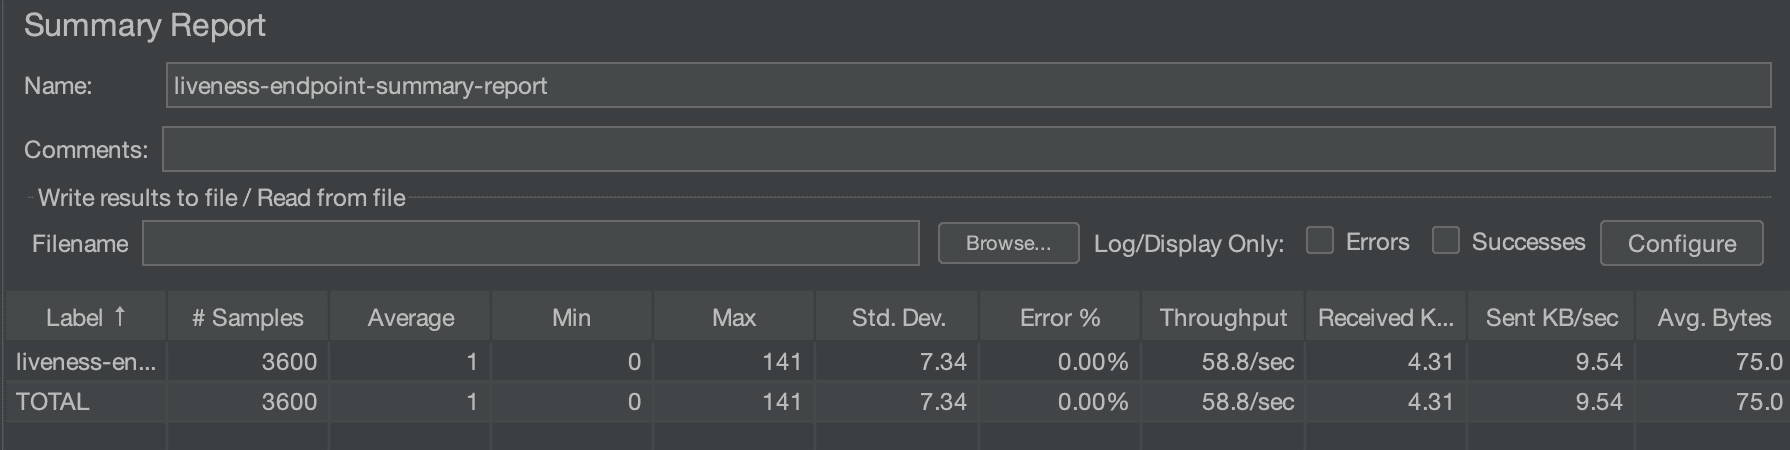
Task: Sort by Sent KB/sec column header
Action: [1551, 318]
